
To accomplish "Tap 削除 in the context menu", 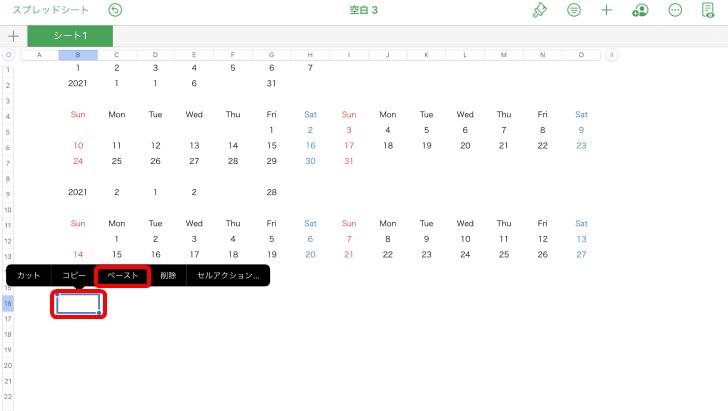I will pyautogui.click(x=168, y=275).
